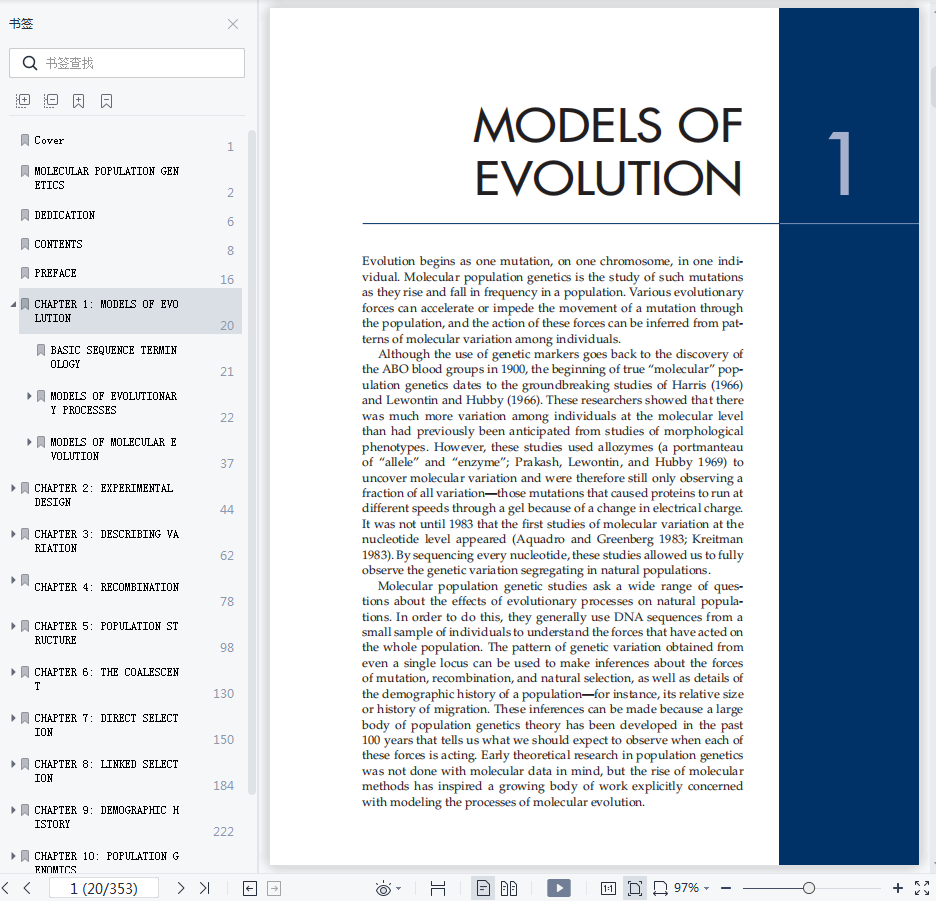Expand MODELS OF EVOLUTIONARY PROCESSES bookmark
936x901 pixels.
29,396
